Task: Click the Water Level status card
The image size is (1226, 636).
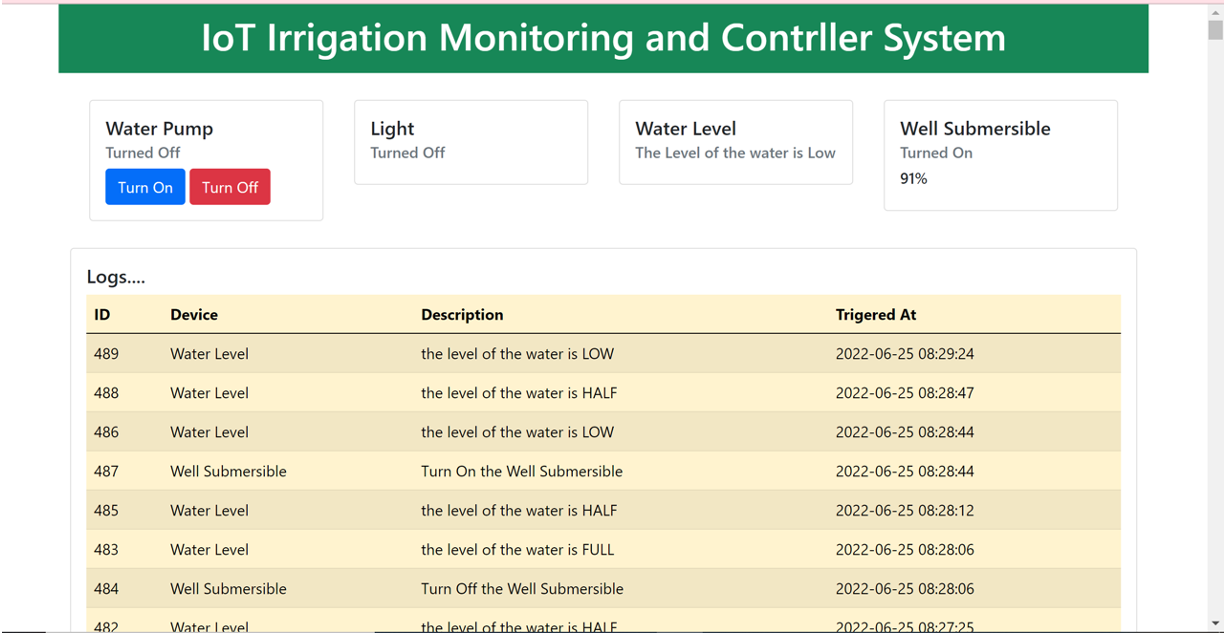Action: pyautogui.click(x=735, y=141)
